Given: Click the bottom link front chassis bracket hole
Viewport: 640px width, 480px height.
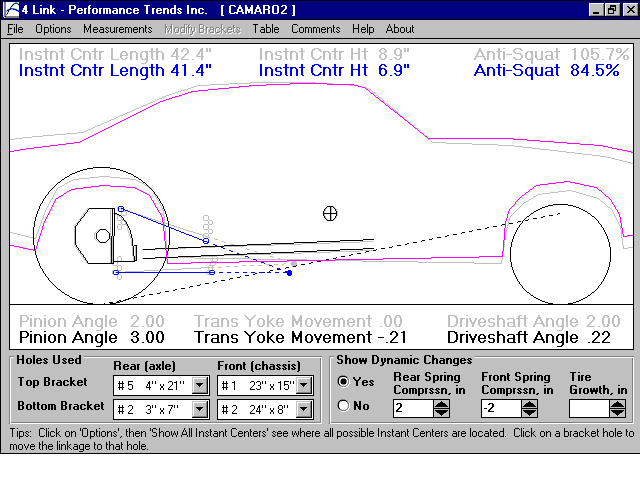Looking at the screenshot, I should pyautogui.click(x=212, y=272).
